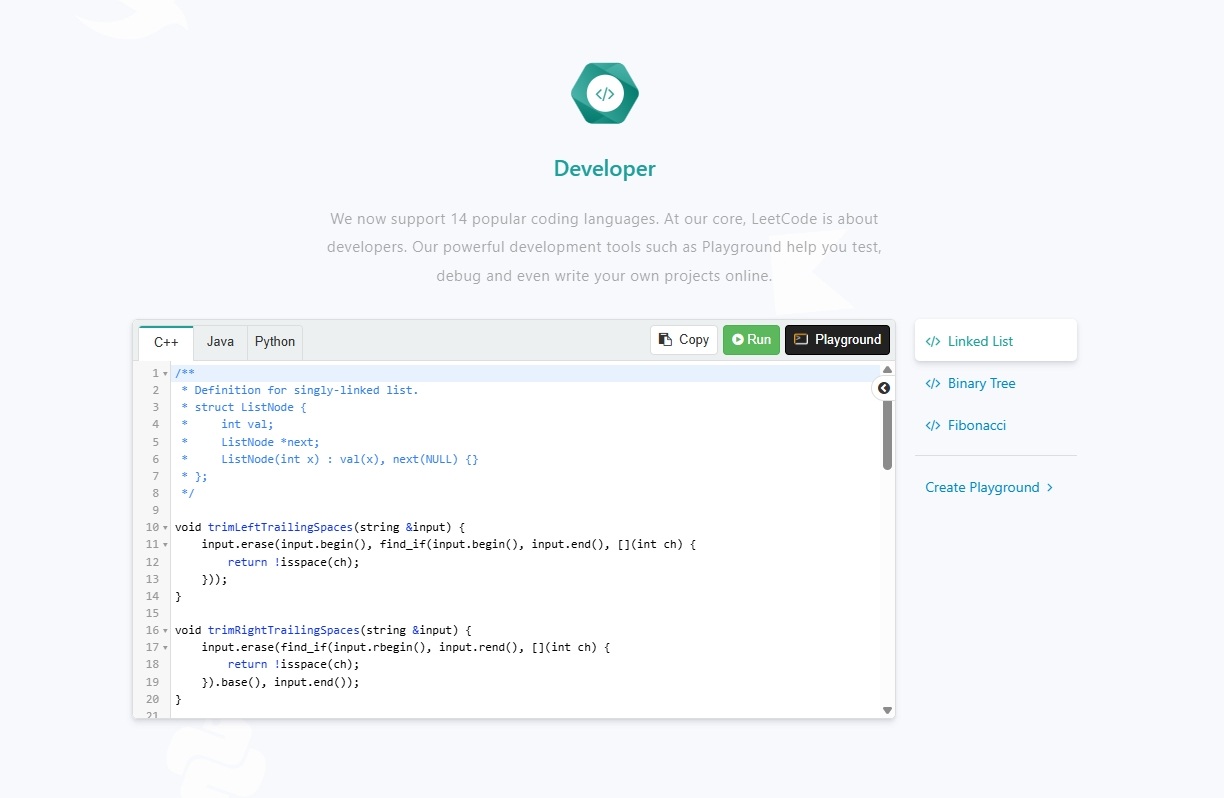Collapse the comment block at line 1

(165, 374)
